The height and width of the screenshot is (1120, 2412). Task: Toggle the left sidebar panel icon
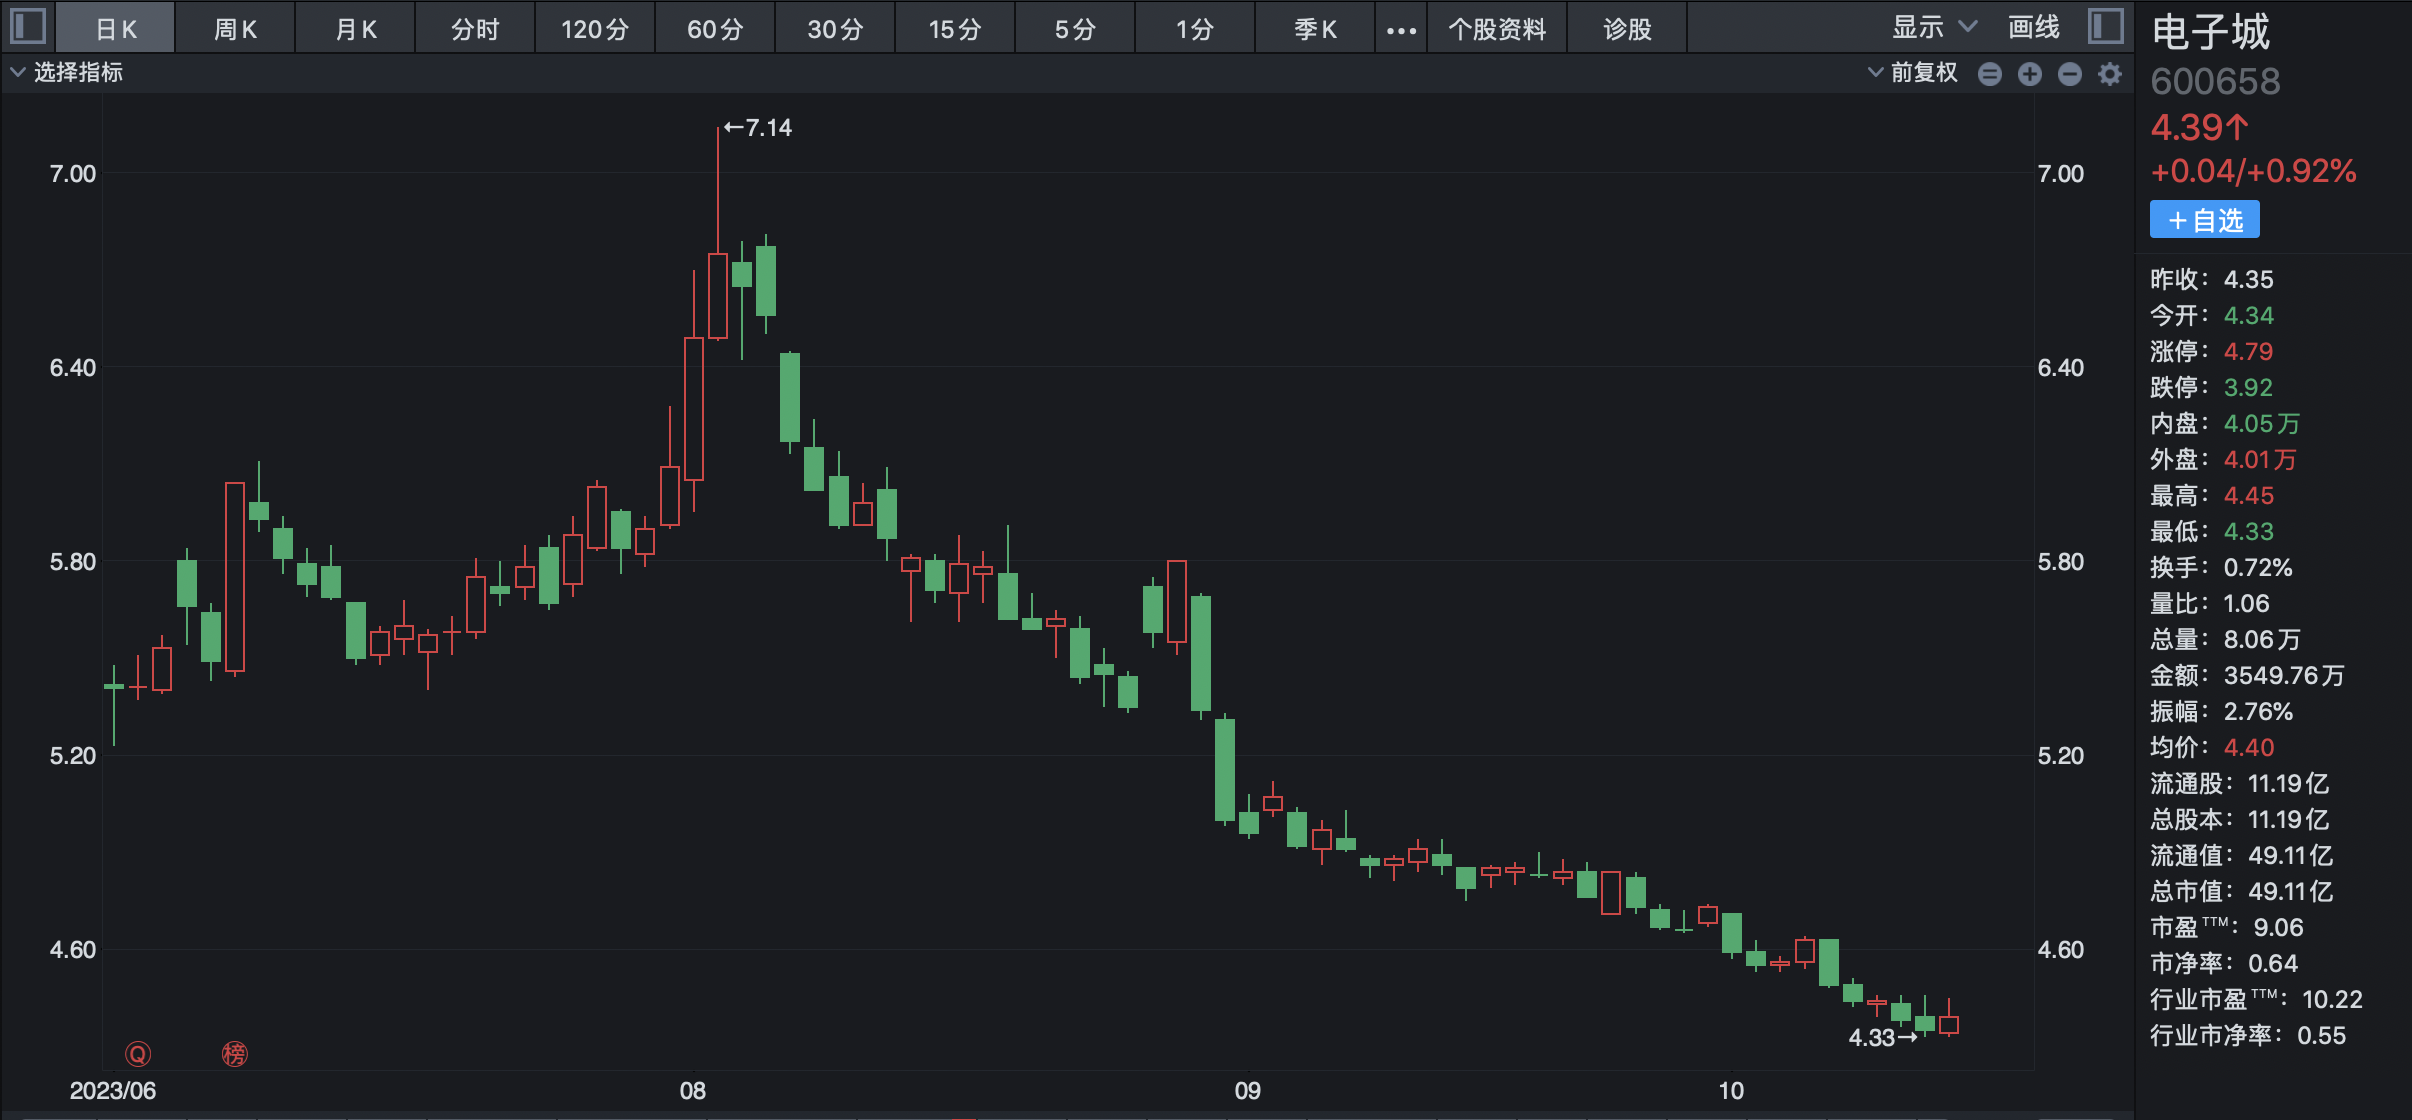(x=28, y=26)
